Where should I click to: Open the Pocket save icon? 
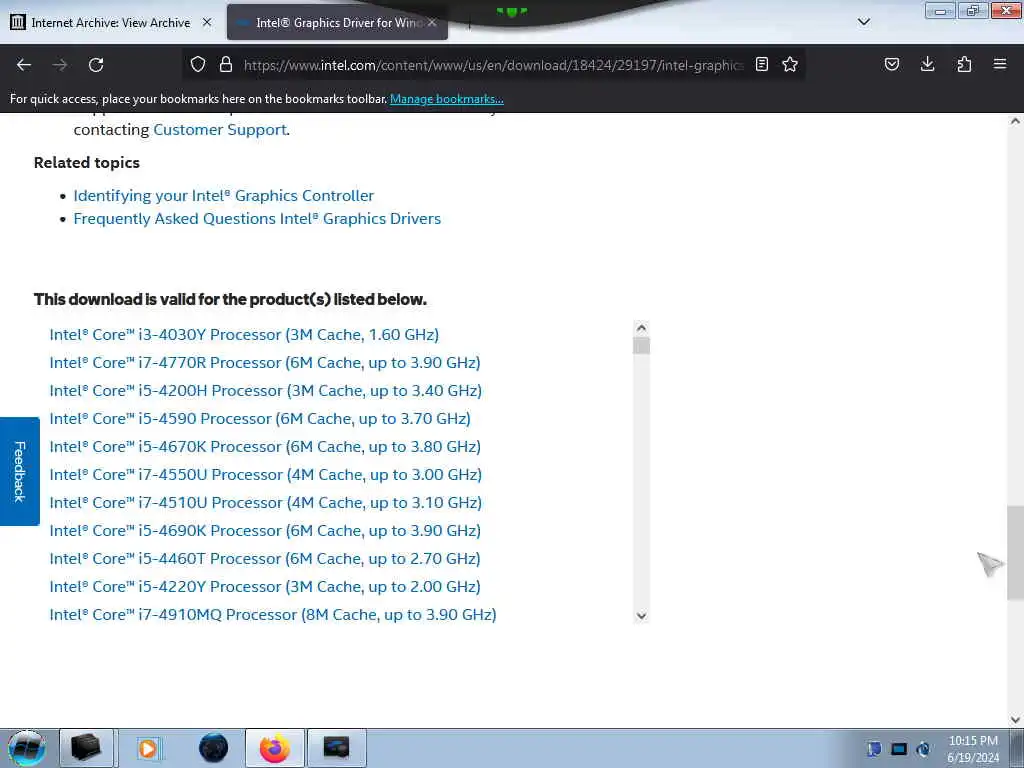892,65
